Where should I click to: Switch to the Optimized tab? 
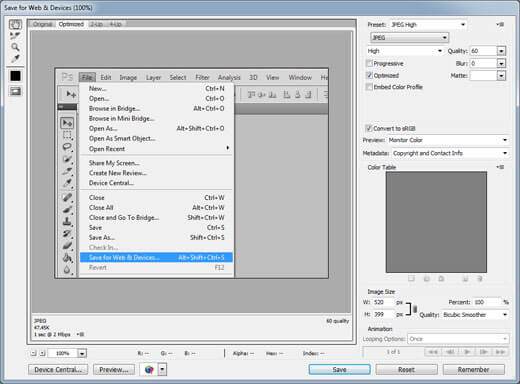tap(71, 24)
